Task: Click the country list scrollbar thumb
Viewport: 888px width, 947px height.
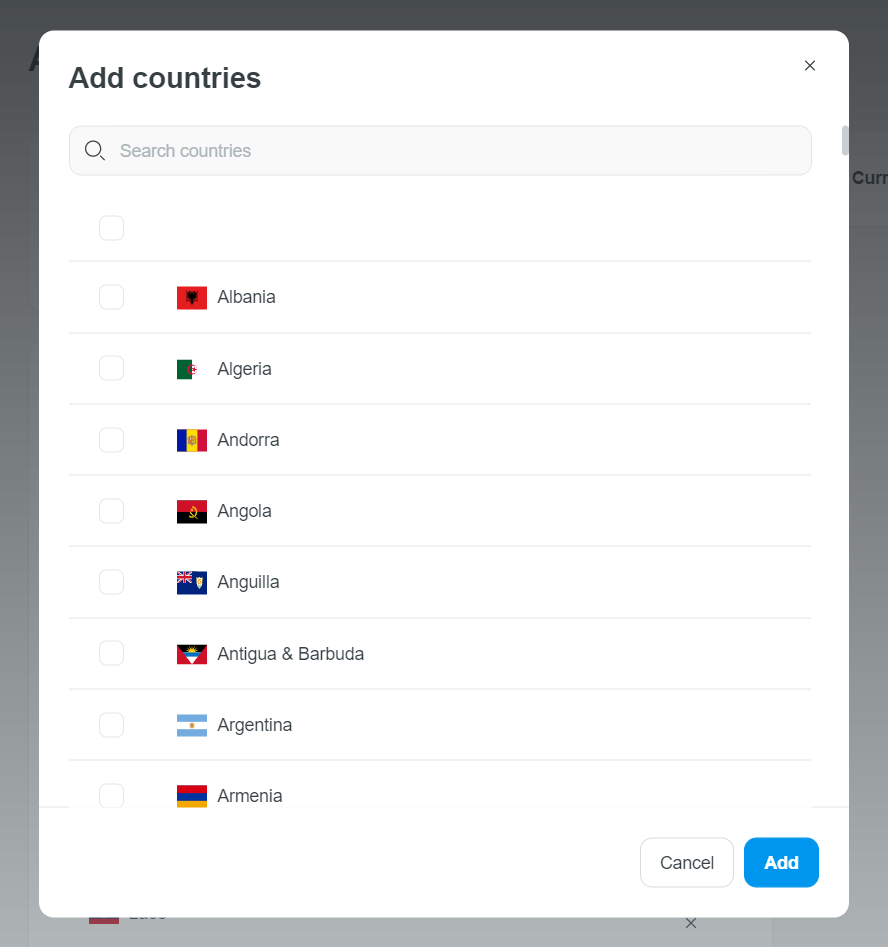Action: point(845,140)
